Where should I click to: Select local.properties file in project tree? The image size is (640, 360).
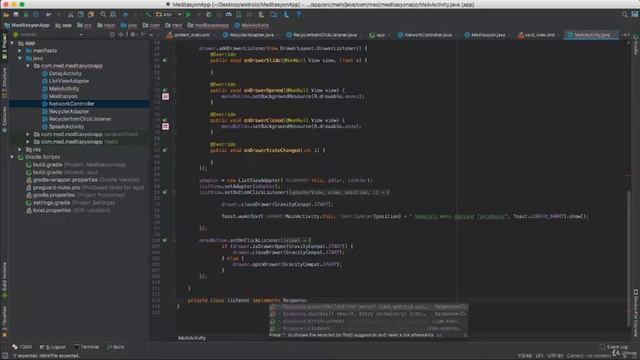tap(68, 210)
